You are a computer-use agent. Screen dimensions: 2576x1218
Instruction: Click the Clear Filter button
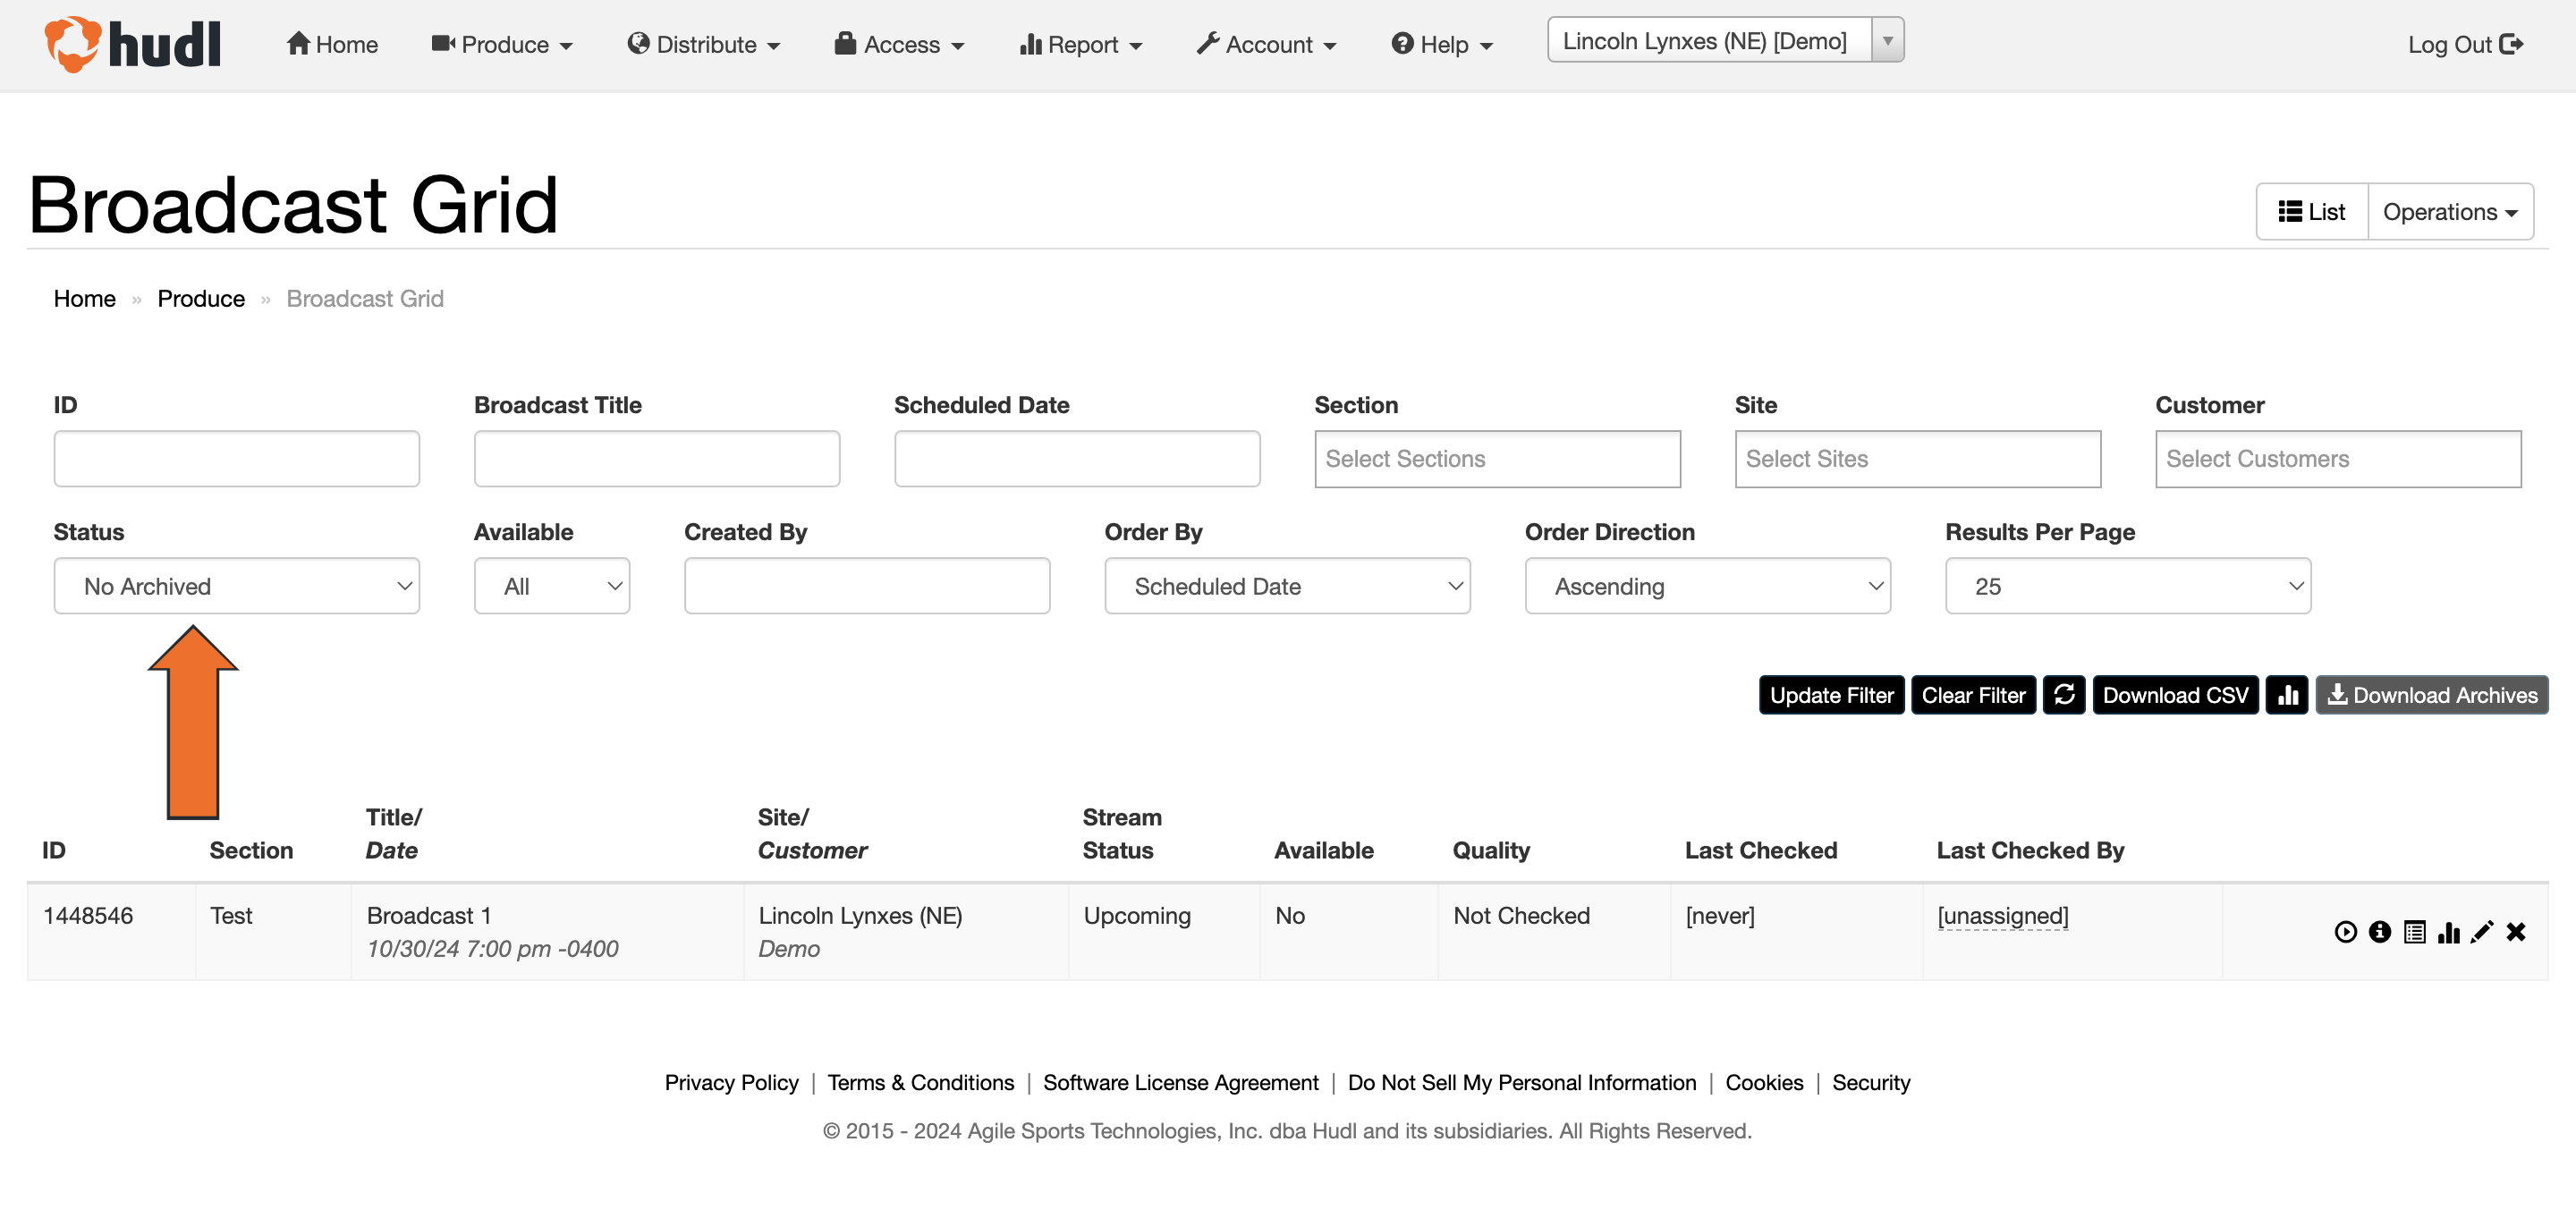pyautogui.click(x=1974, y=695)
